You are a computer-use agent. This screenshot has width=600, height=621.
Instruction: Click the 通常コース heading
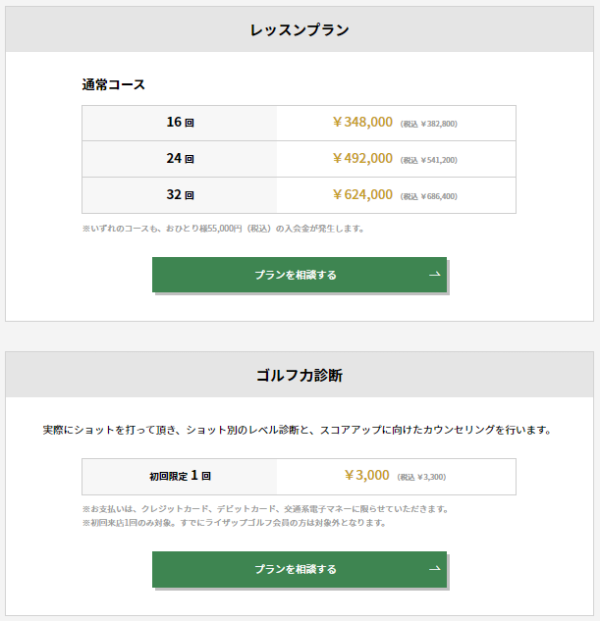pyautogui.click(x=114, y=84)
